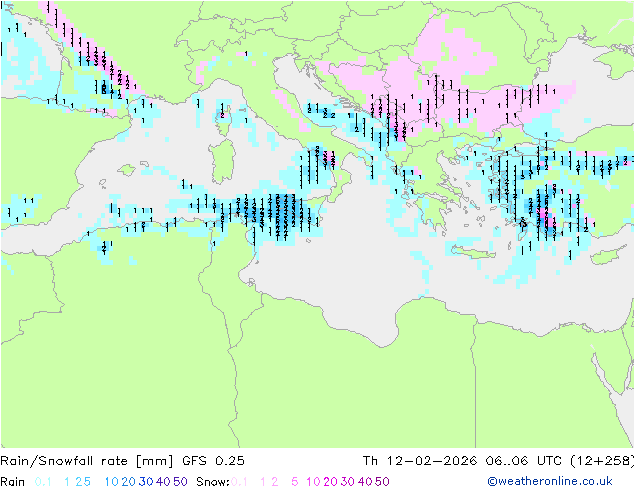Select the Rain legend 20 value
634x490 pixels.
[128, 482]
